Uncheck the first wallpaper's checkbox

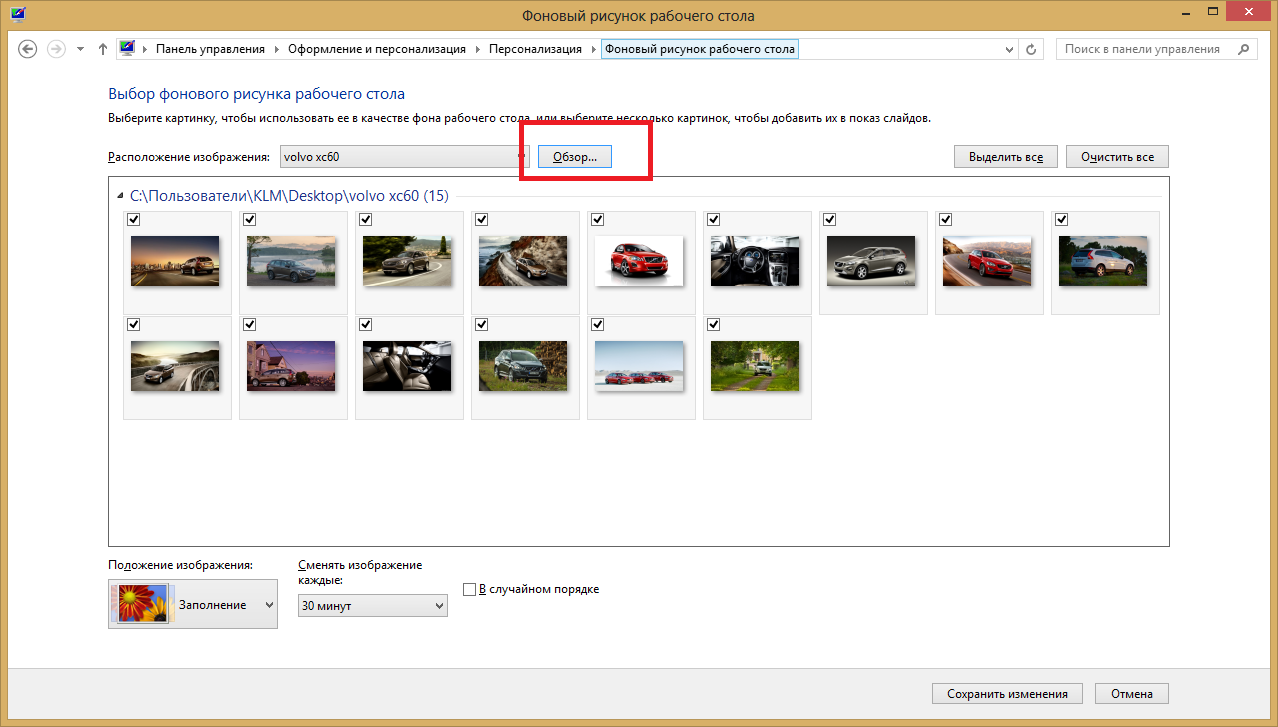click(134, 220)
